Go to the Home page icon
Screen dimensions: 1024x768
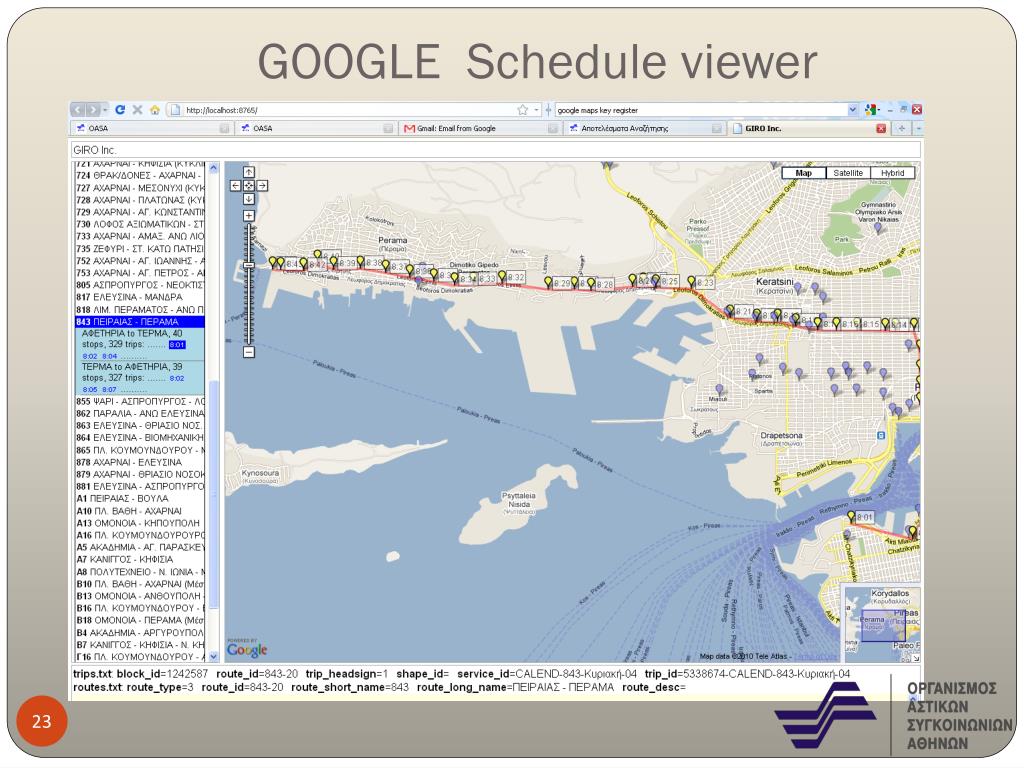155,110
